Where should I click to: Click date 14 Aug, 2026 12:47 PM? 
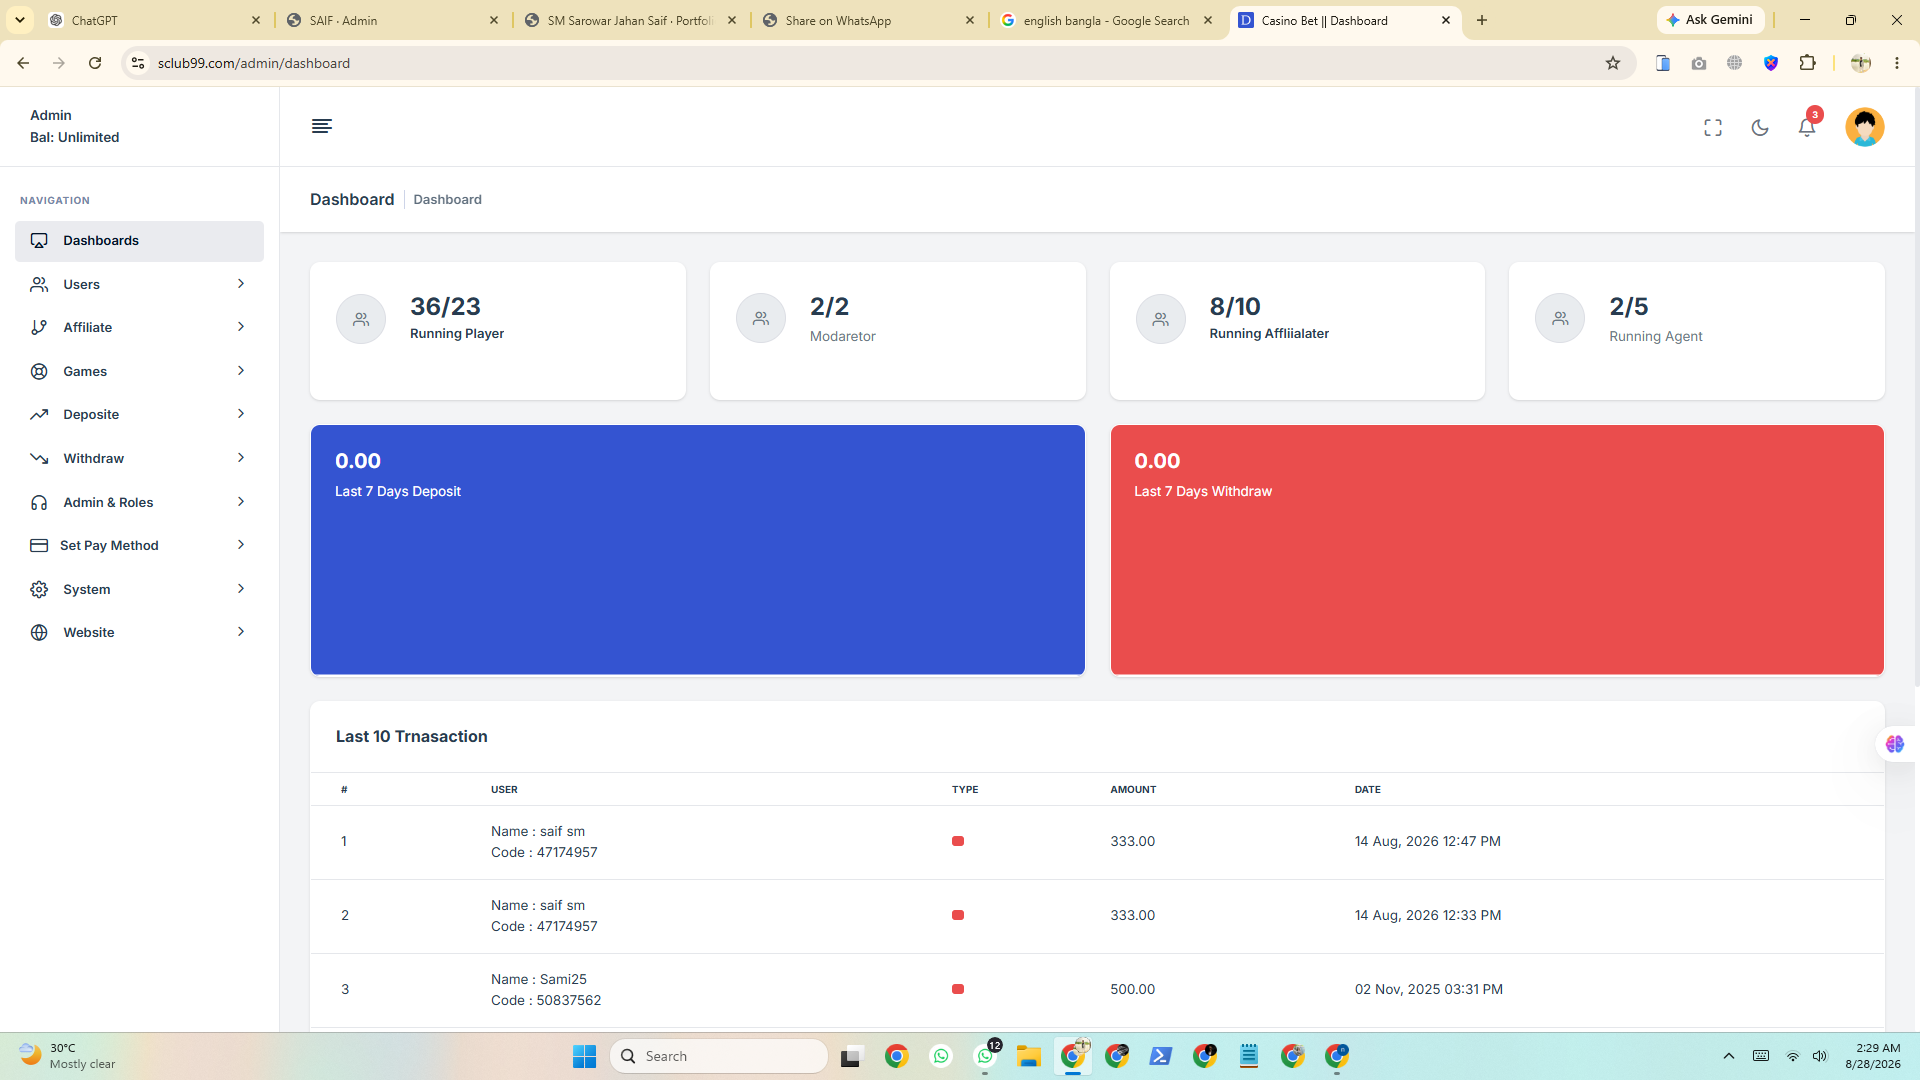[x=1427, y=841]
